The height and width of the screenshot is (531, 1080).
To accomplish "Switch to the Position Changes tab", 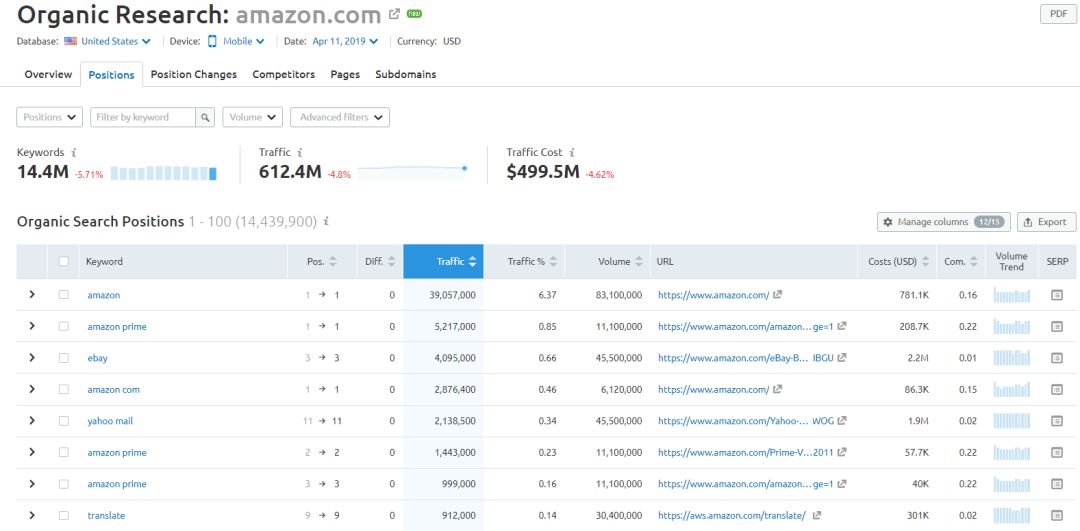I will (x=194, y=75).
